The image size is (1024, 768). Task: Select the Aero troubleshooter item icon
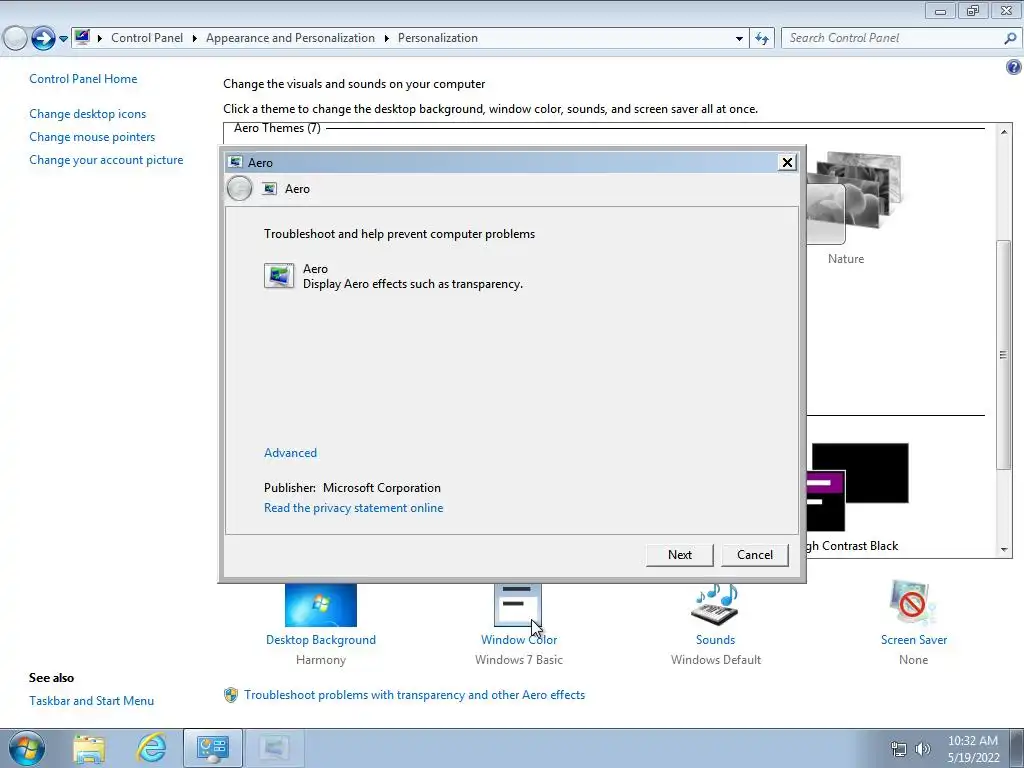(279, 276)
